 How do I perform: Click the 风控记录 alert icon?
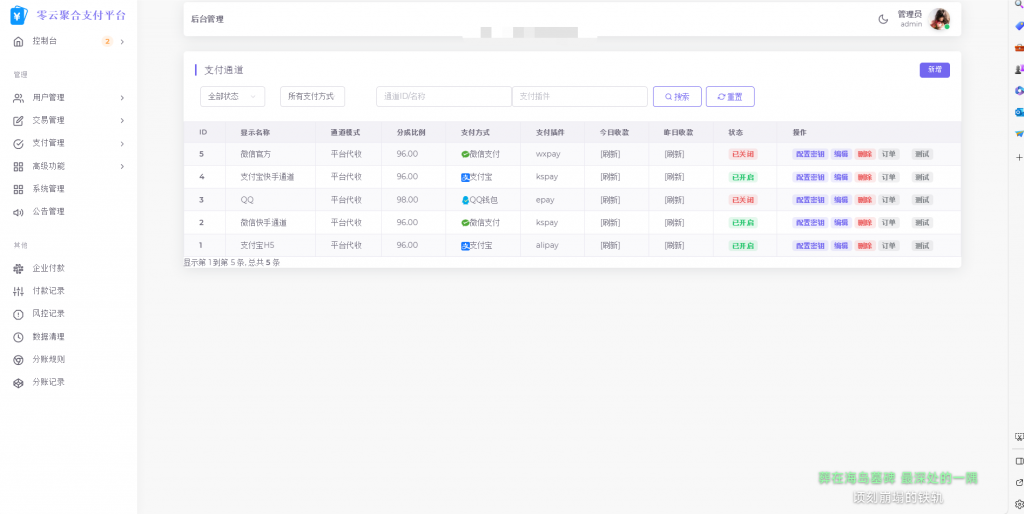(18, 314)
